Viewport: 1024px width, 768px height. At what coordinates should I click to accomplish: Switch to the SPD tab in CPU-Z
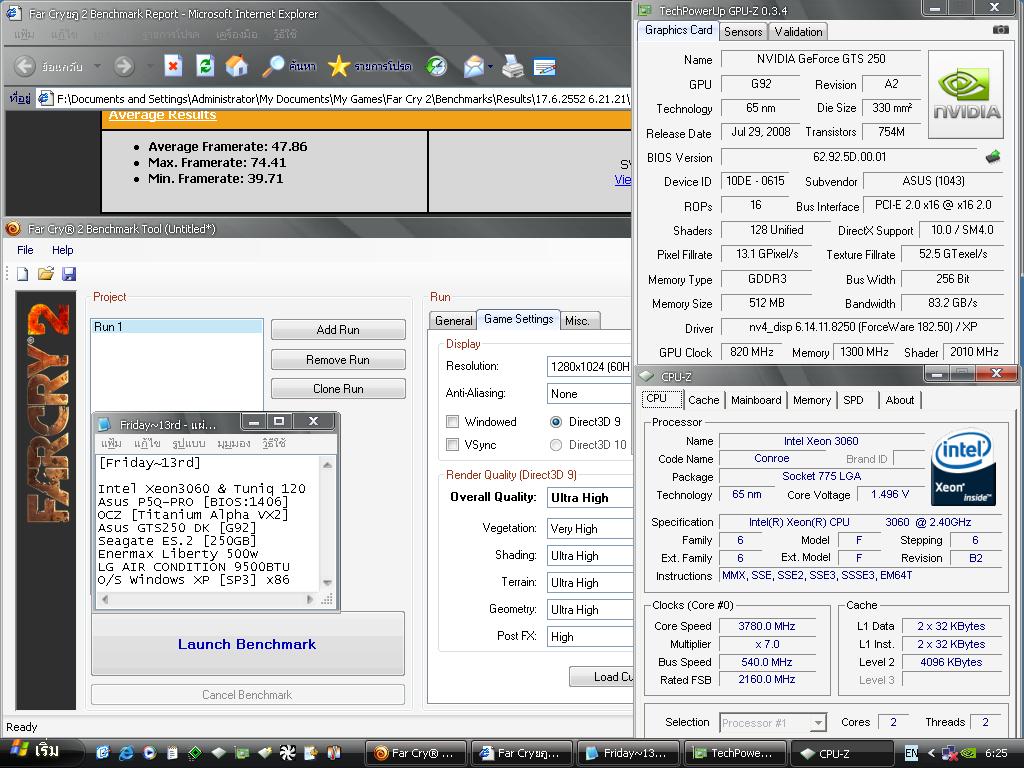click(x=853, y=400)
